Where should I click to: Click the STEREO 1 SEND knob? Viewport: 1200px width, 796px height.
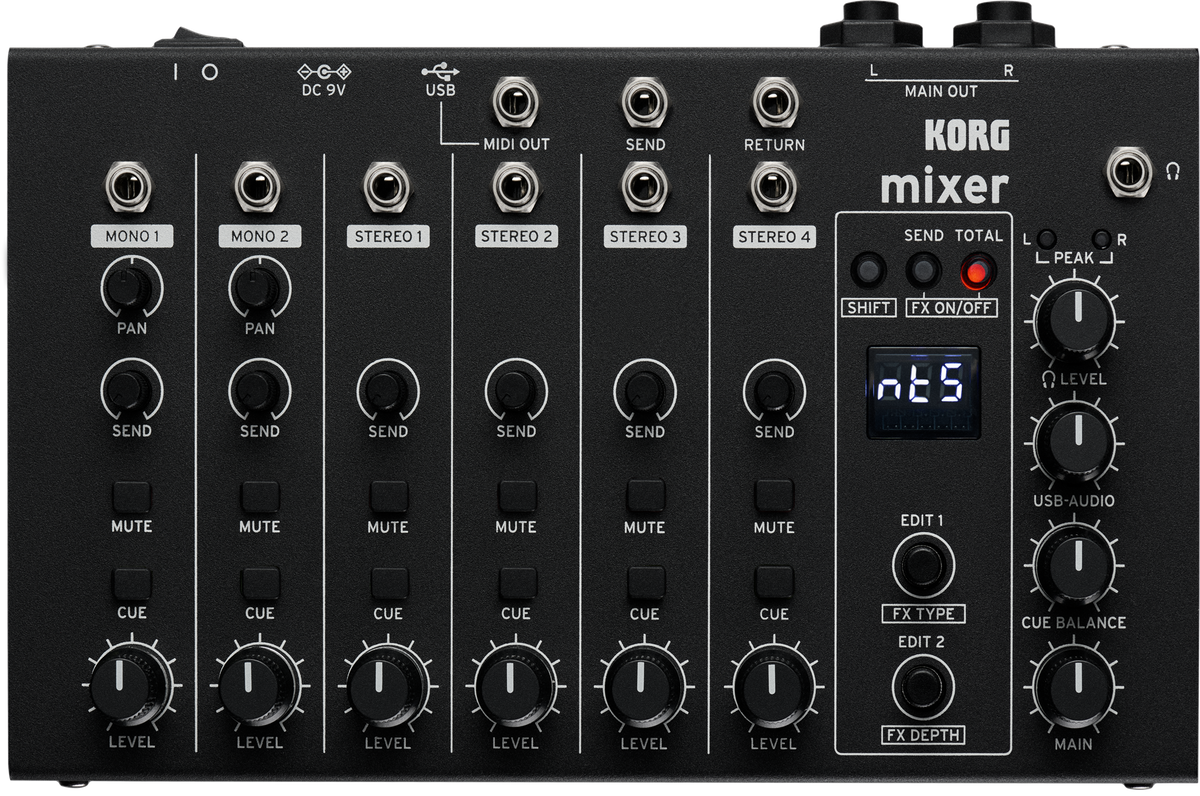[388, 390]
